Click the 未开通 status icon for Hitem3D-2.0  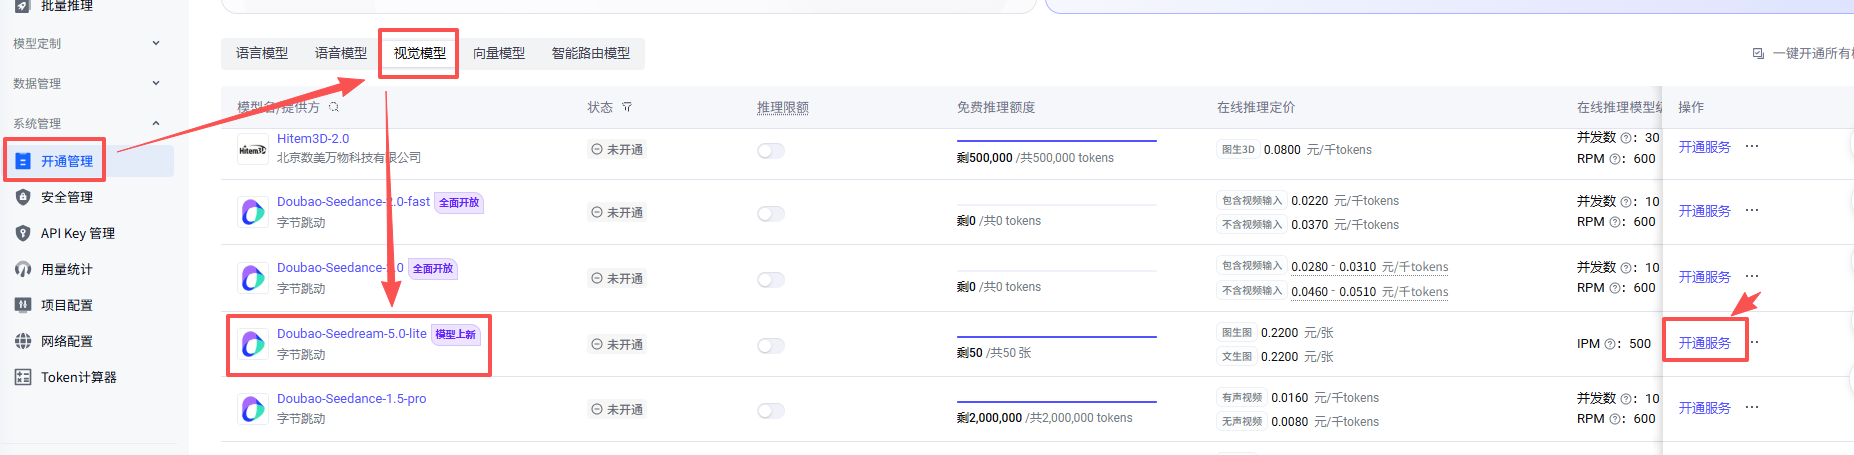pos(597,149)
